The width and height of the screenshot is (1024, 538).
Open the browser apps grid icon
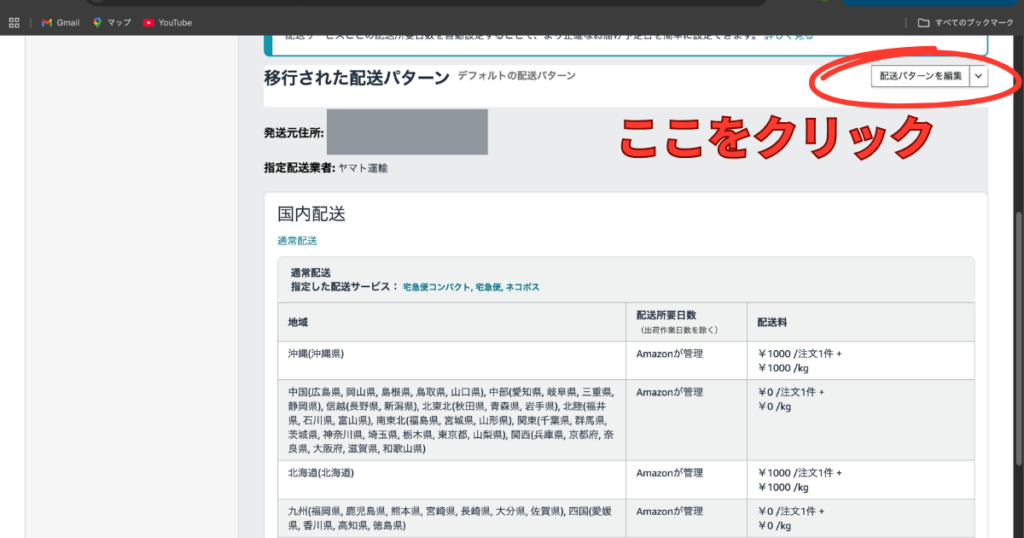(x=14, y=22)
